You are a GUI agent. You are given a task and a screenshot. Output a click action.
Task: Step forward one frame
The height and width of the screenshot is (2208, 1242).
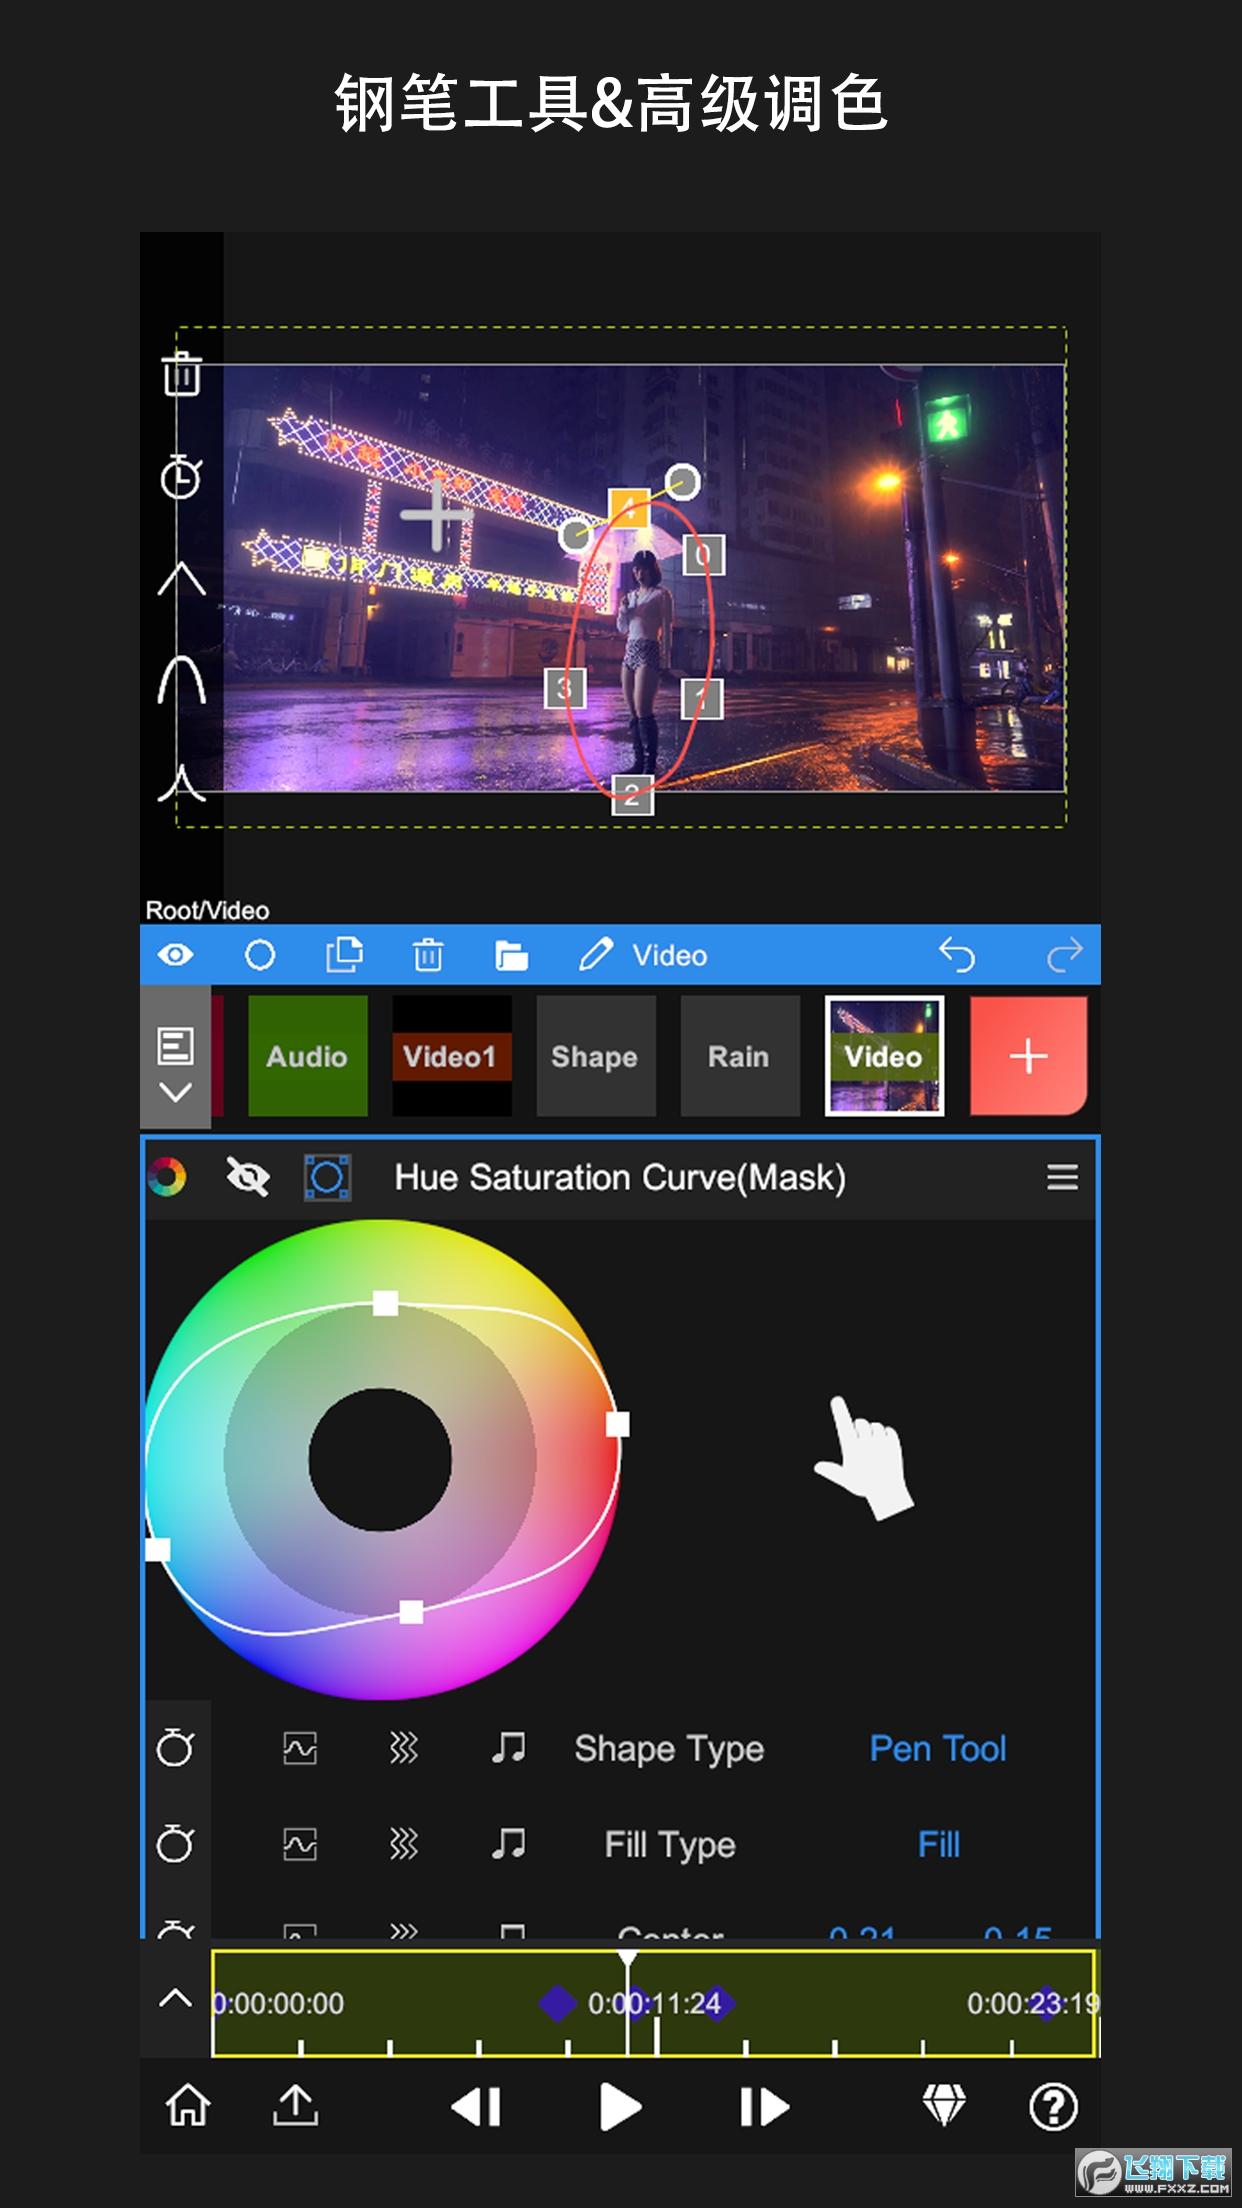pos(765,2107)
